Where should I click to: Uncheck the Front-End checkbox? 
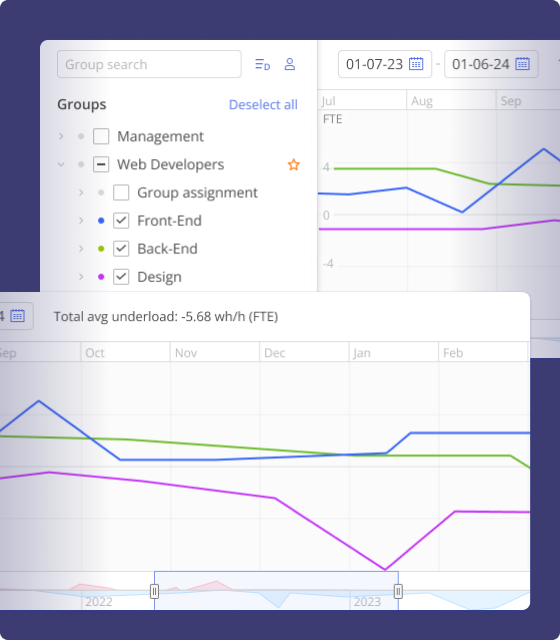click(121, 221)
